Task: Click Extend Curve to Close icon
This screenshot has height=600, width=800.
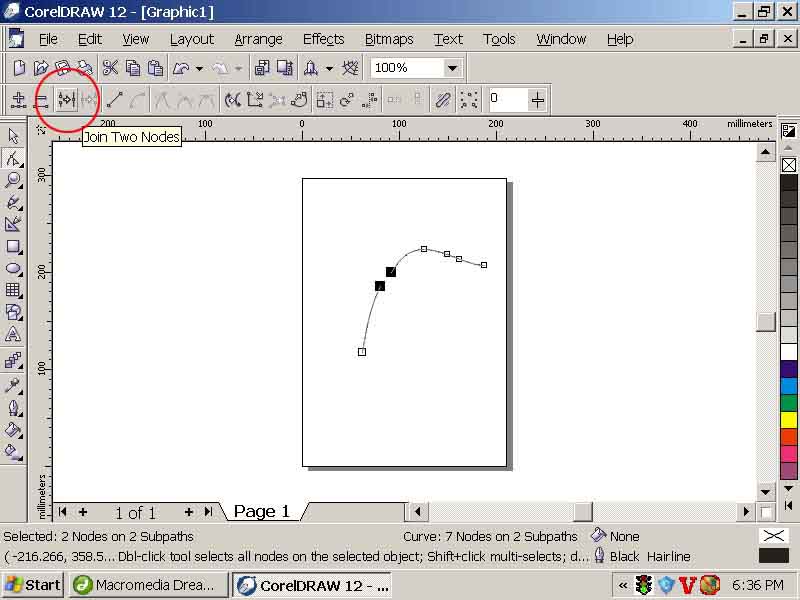Action: click(255, 99)
